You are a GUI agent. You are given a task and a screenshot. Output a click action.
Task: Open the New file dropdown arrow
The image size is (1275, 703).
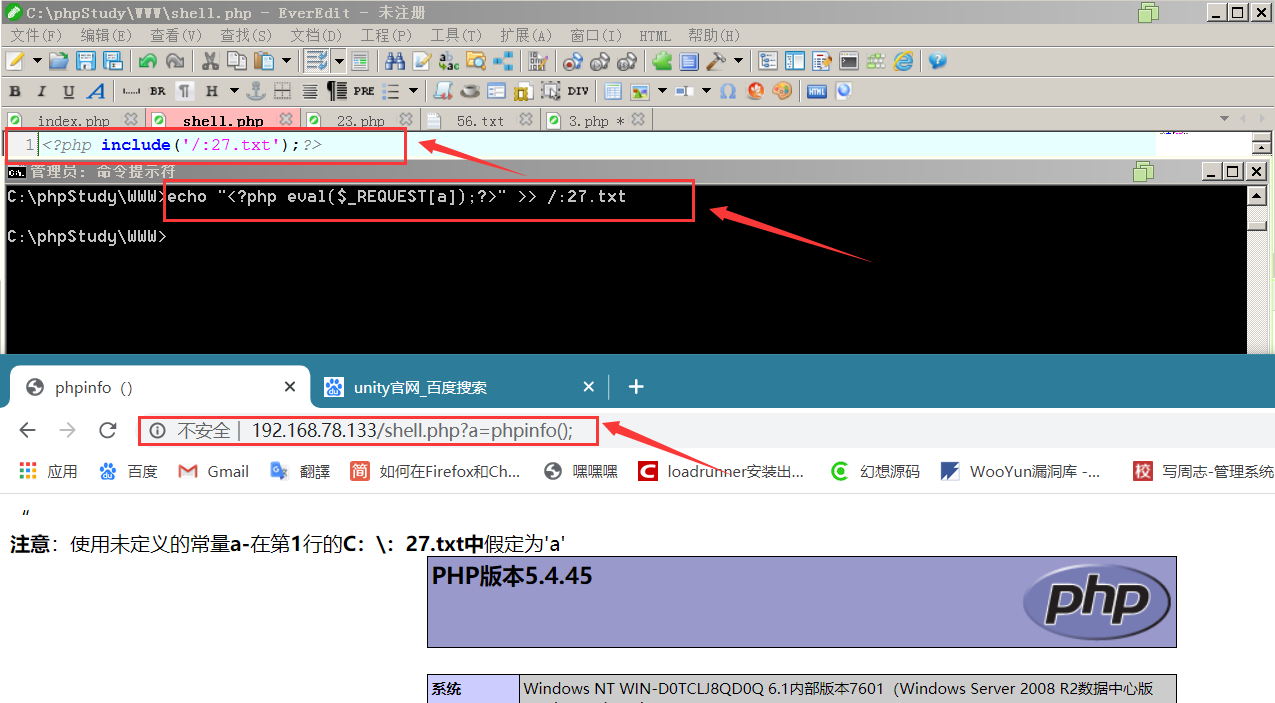point(37,61)
